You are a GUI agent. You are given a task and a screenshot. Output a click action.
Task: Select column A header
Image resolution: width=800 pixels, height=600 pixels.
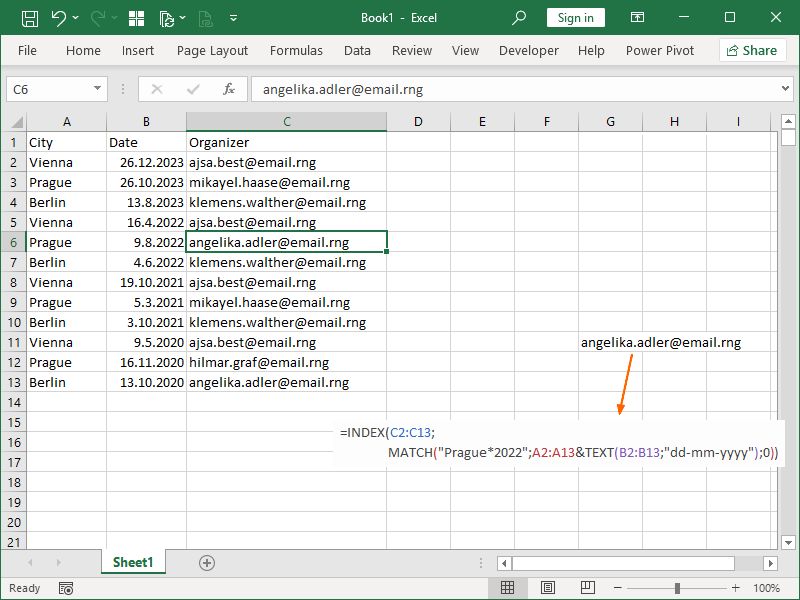(67, 122)
